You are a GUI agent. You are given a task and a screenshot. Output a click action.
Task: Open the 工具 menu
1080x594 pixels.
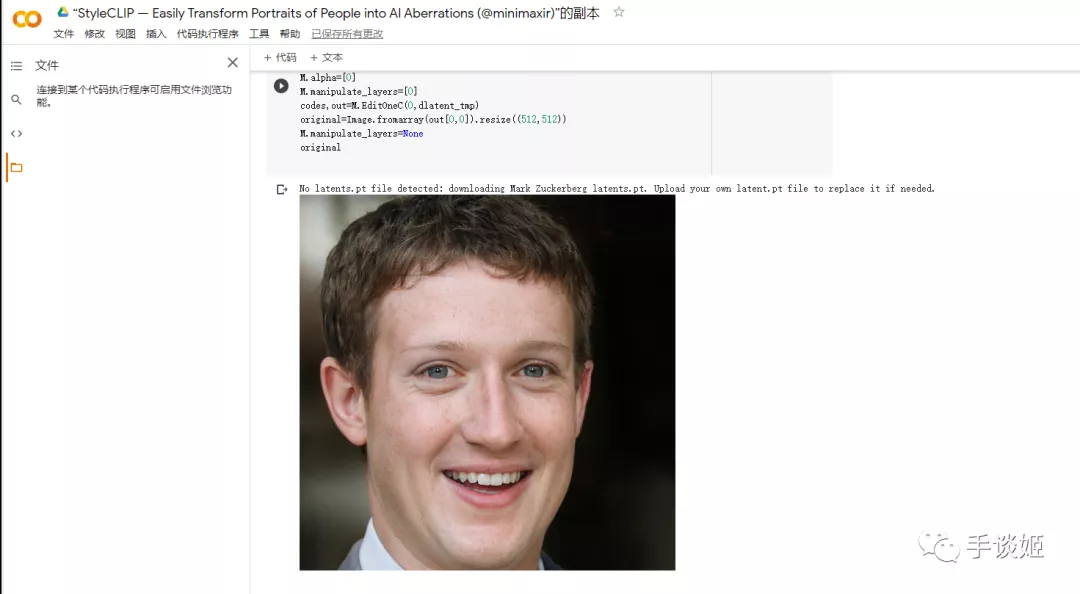259,34
